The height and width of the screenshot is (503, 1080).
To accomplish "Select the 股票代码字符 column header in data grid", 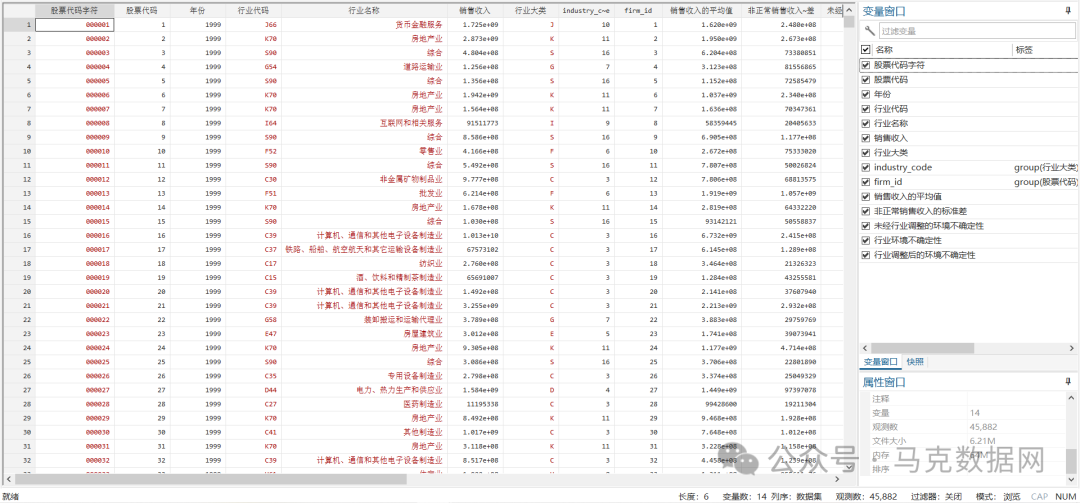I will tap(74, 11).
